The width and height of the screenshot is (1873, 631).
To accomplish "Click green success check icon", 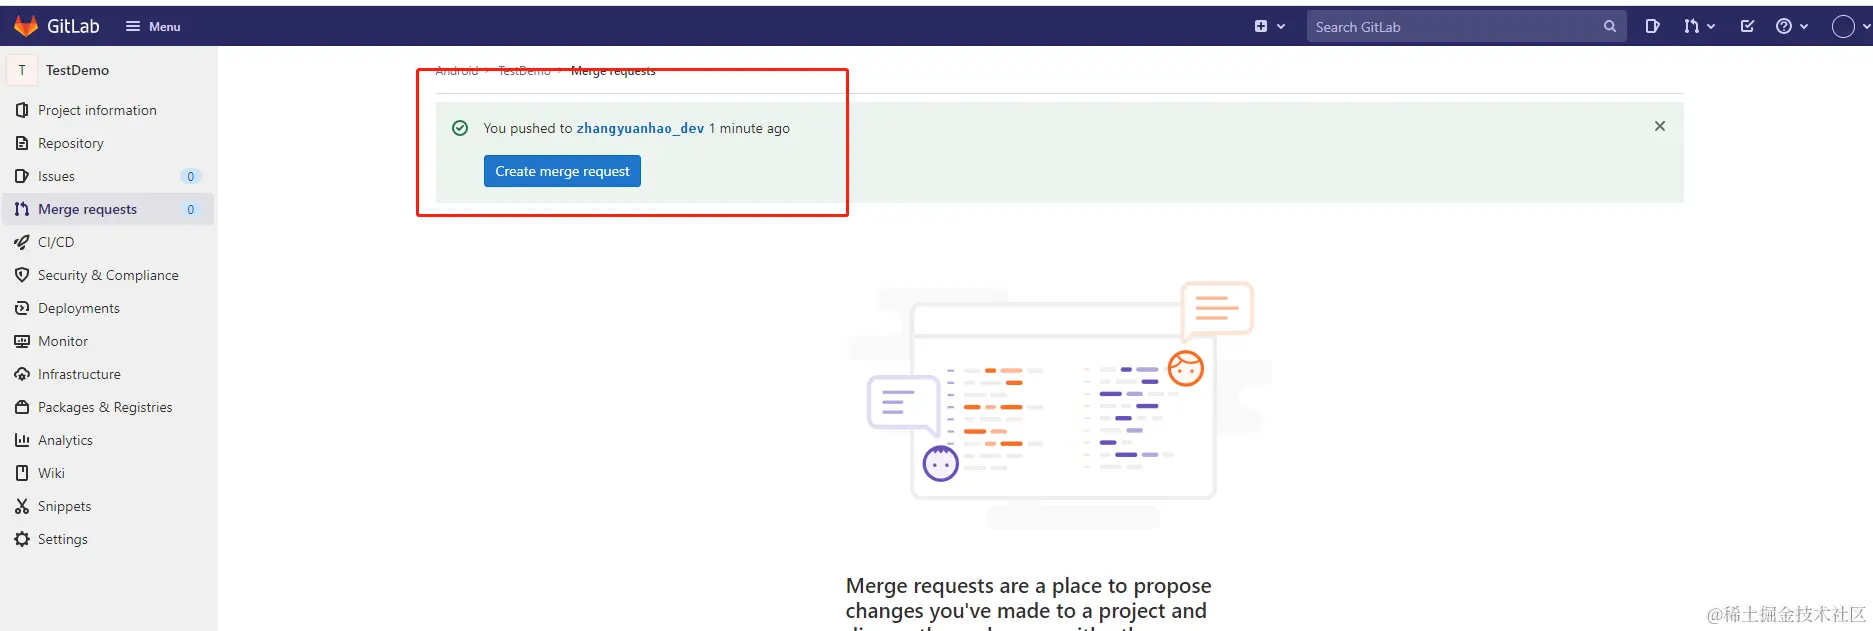I will pyautogui.click(x=460, y=128).
